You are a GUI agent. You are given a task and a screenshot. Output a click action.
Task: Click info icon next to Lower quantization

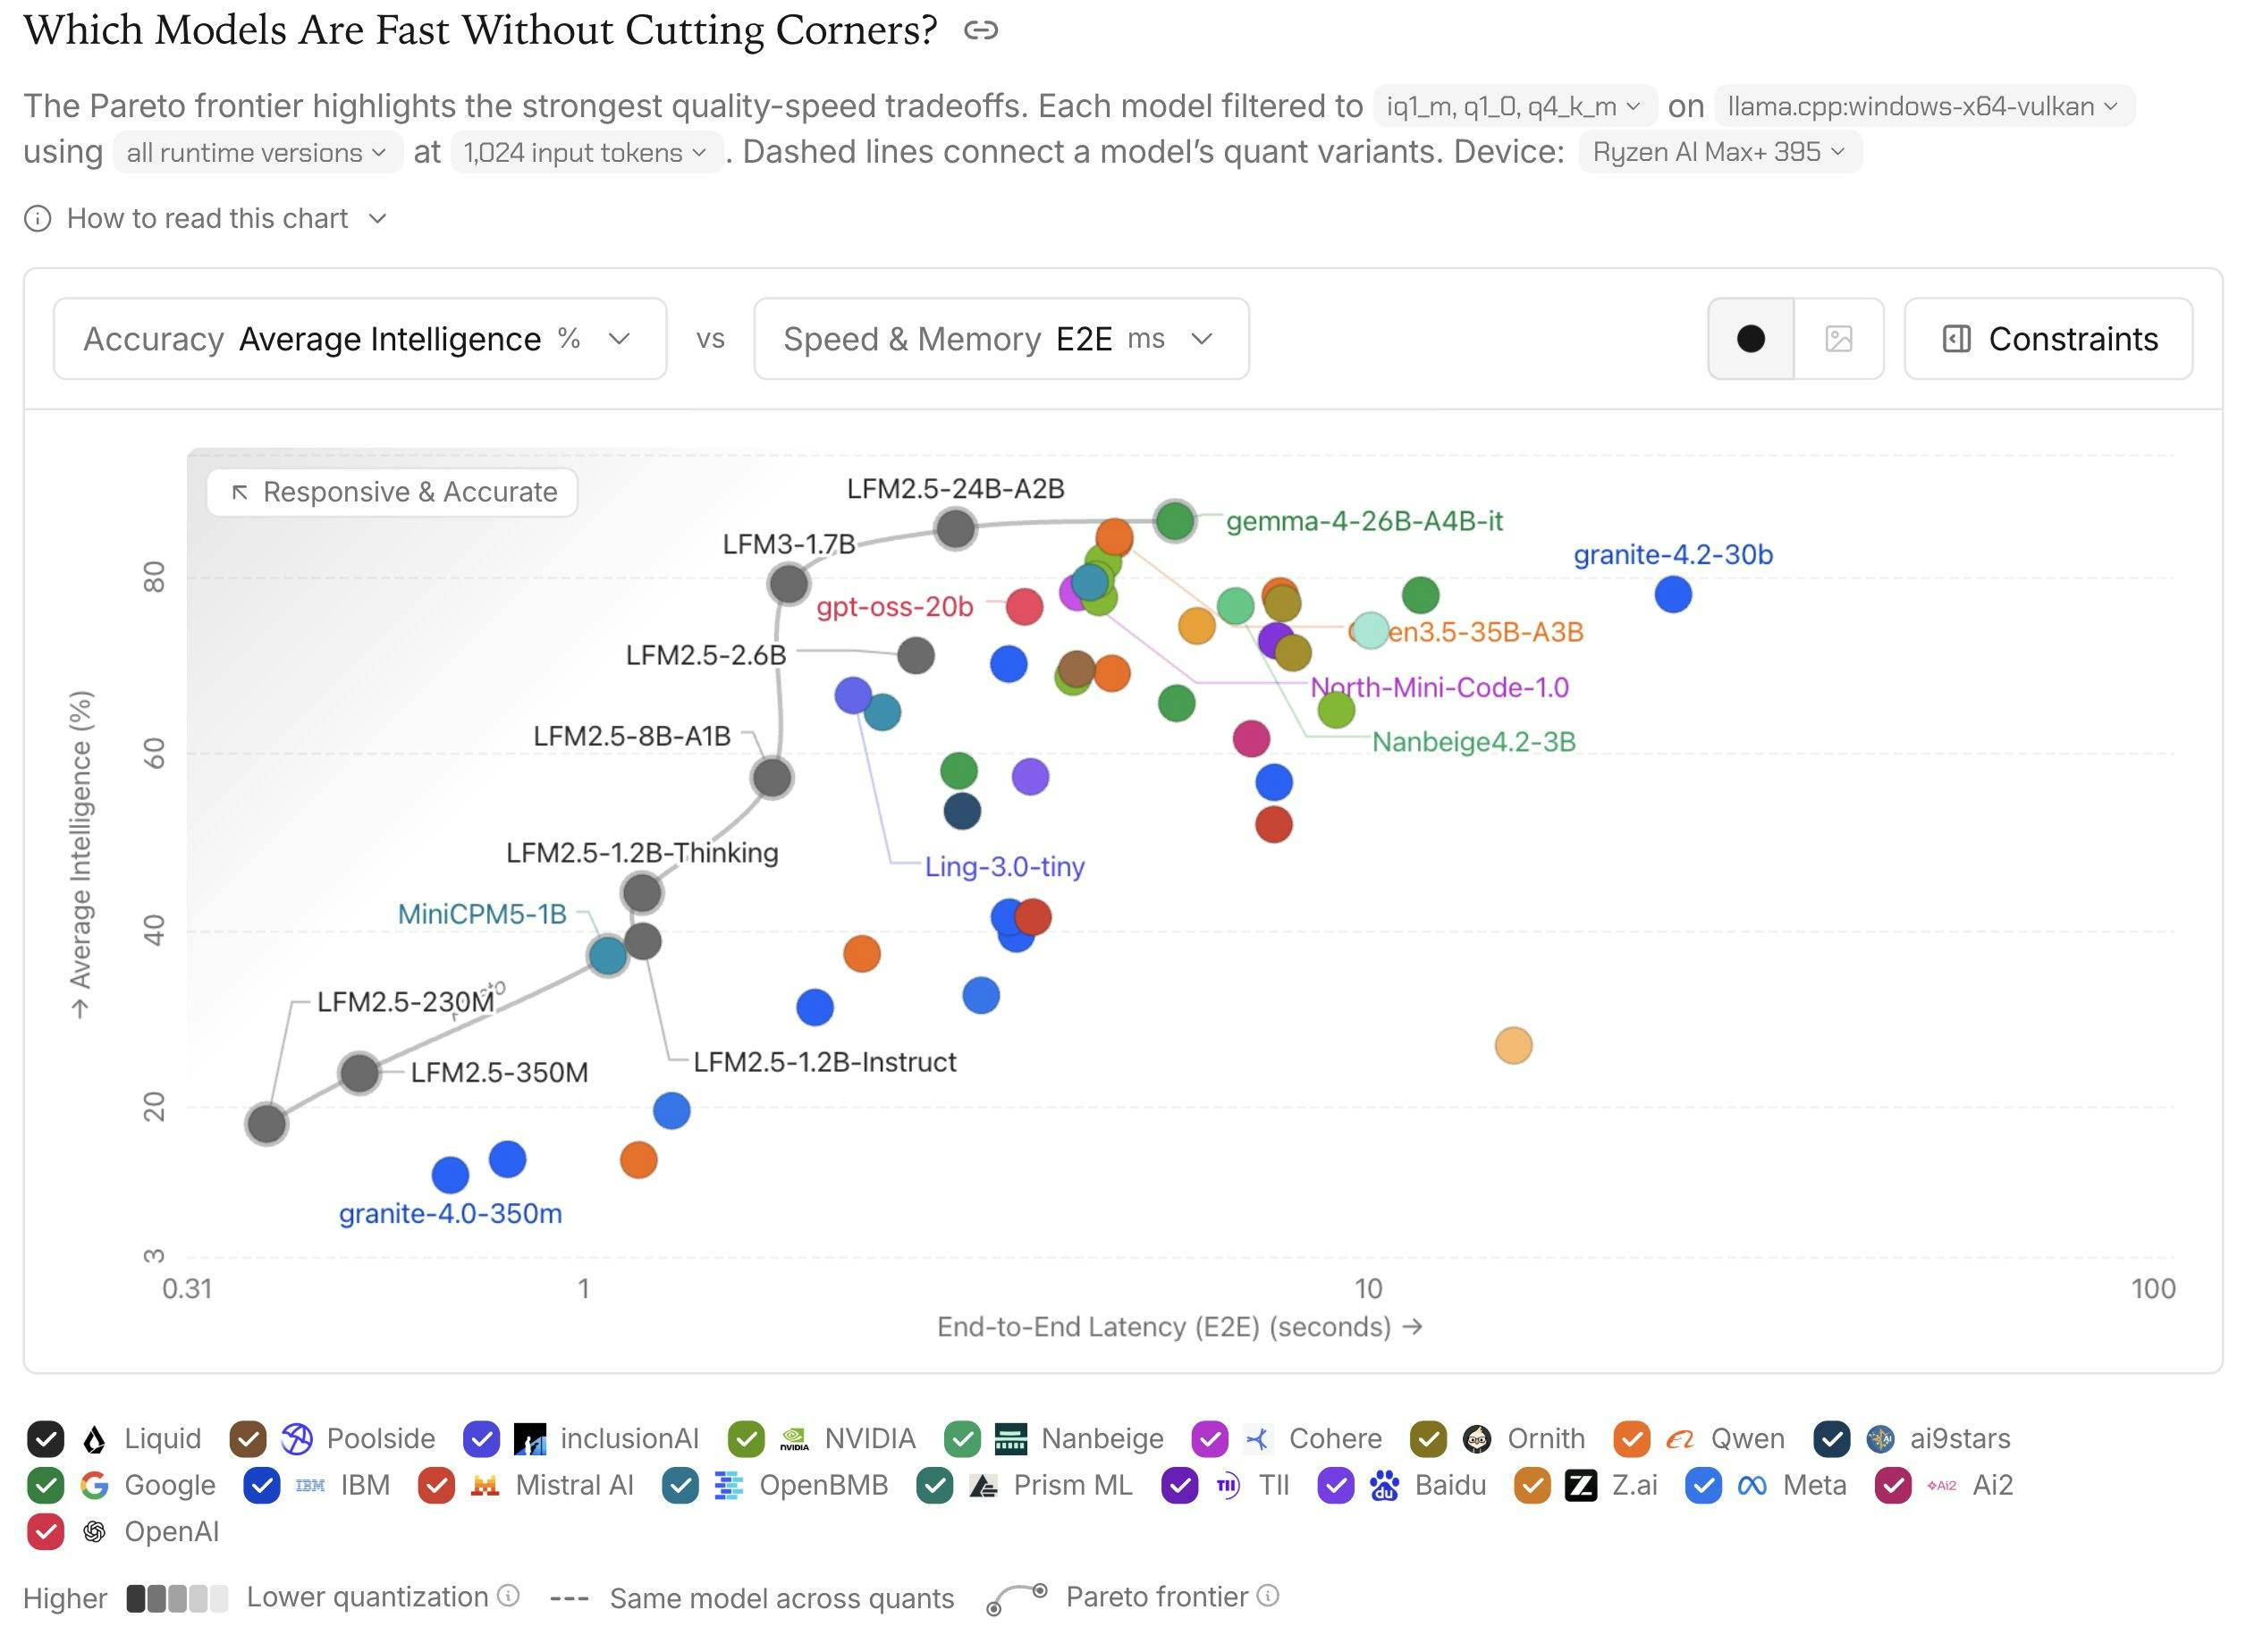(508, 1596)
